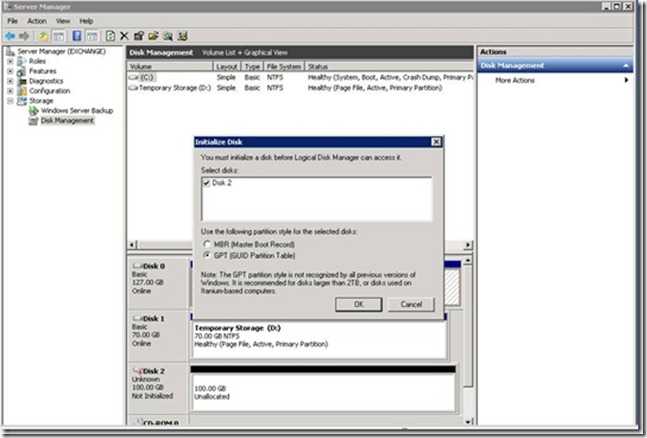
Task: Click the Back arrow toolbar icon
Action: (x=10, y=36)
